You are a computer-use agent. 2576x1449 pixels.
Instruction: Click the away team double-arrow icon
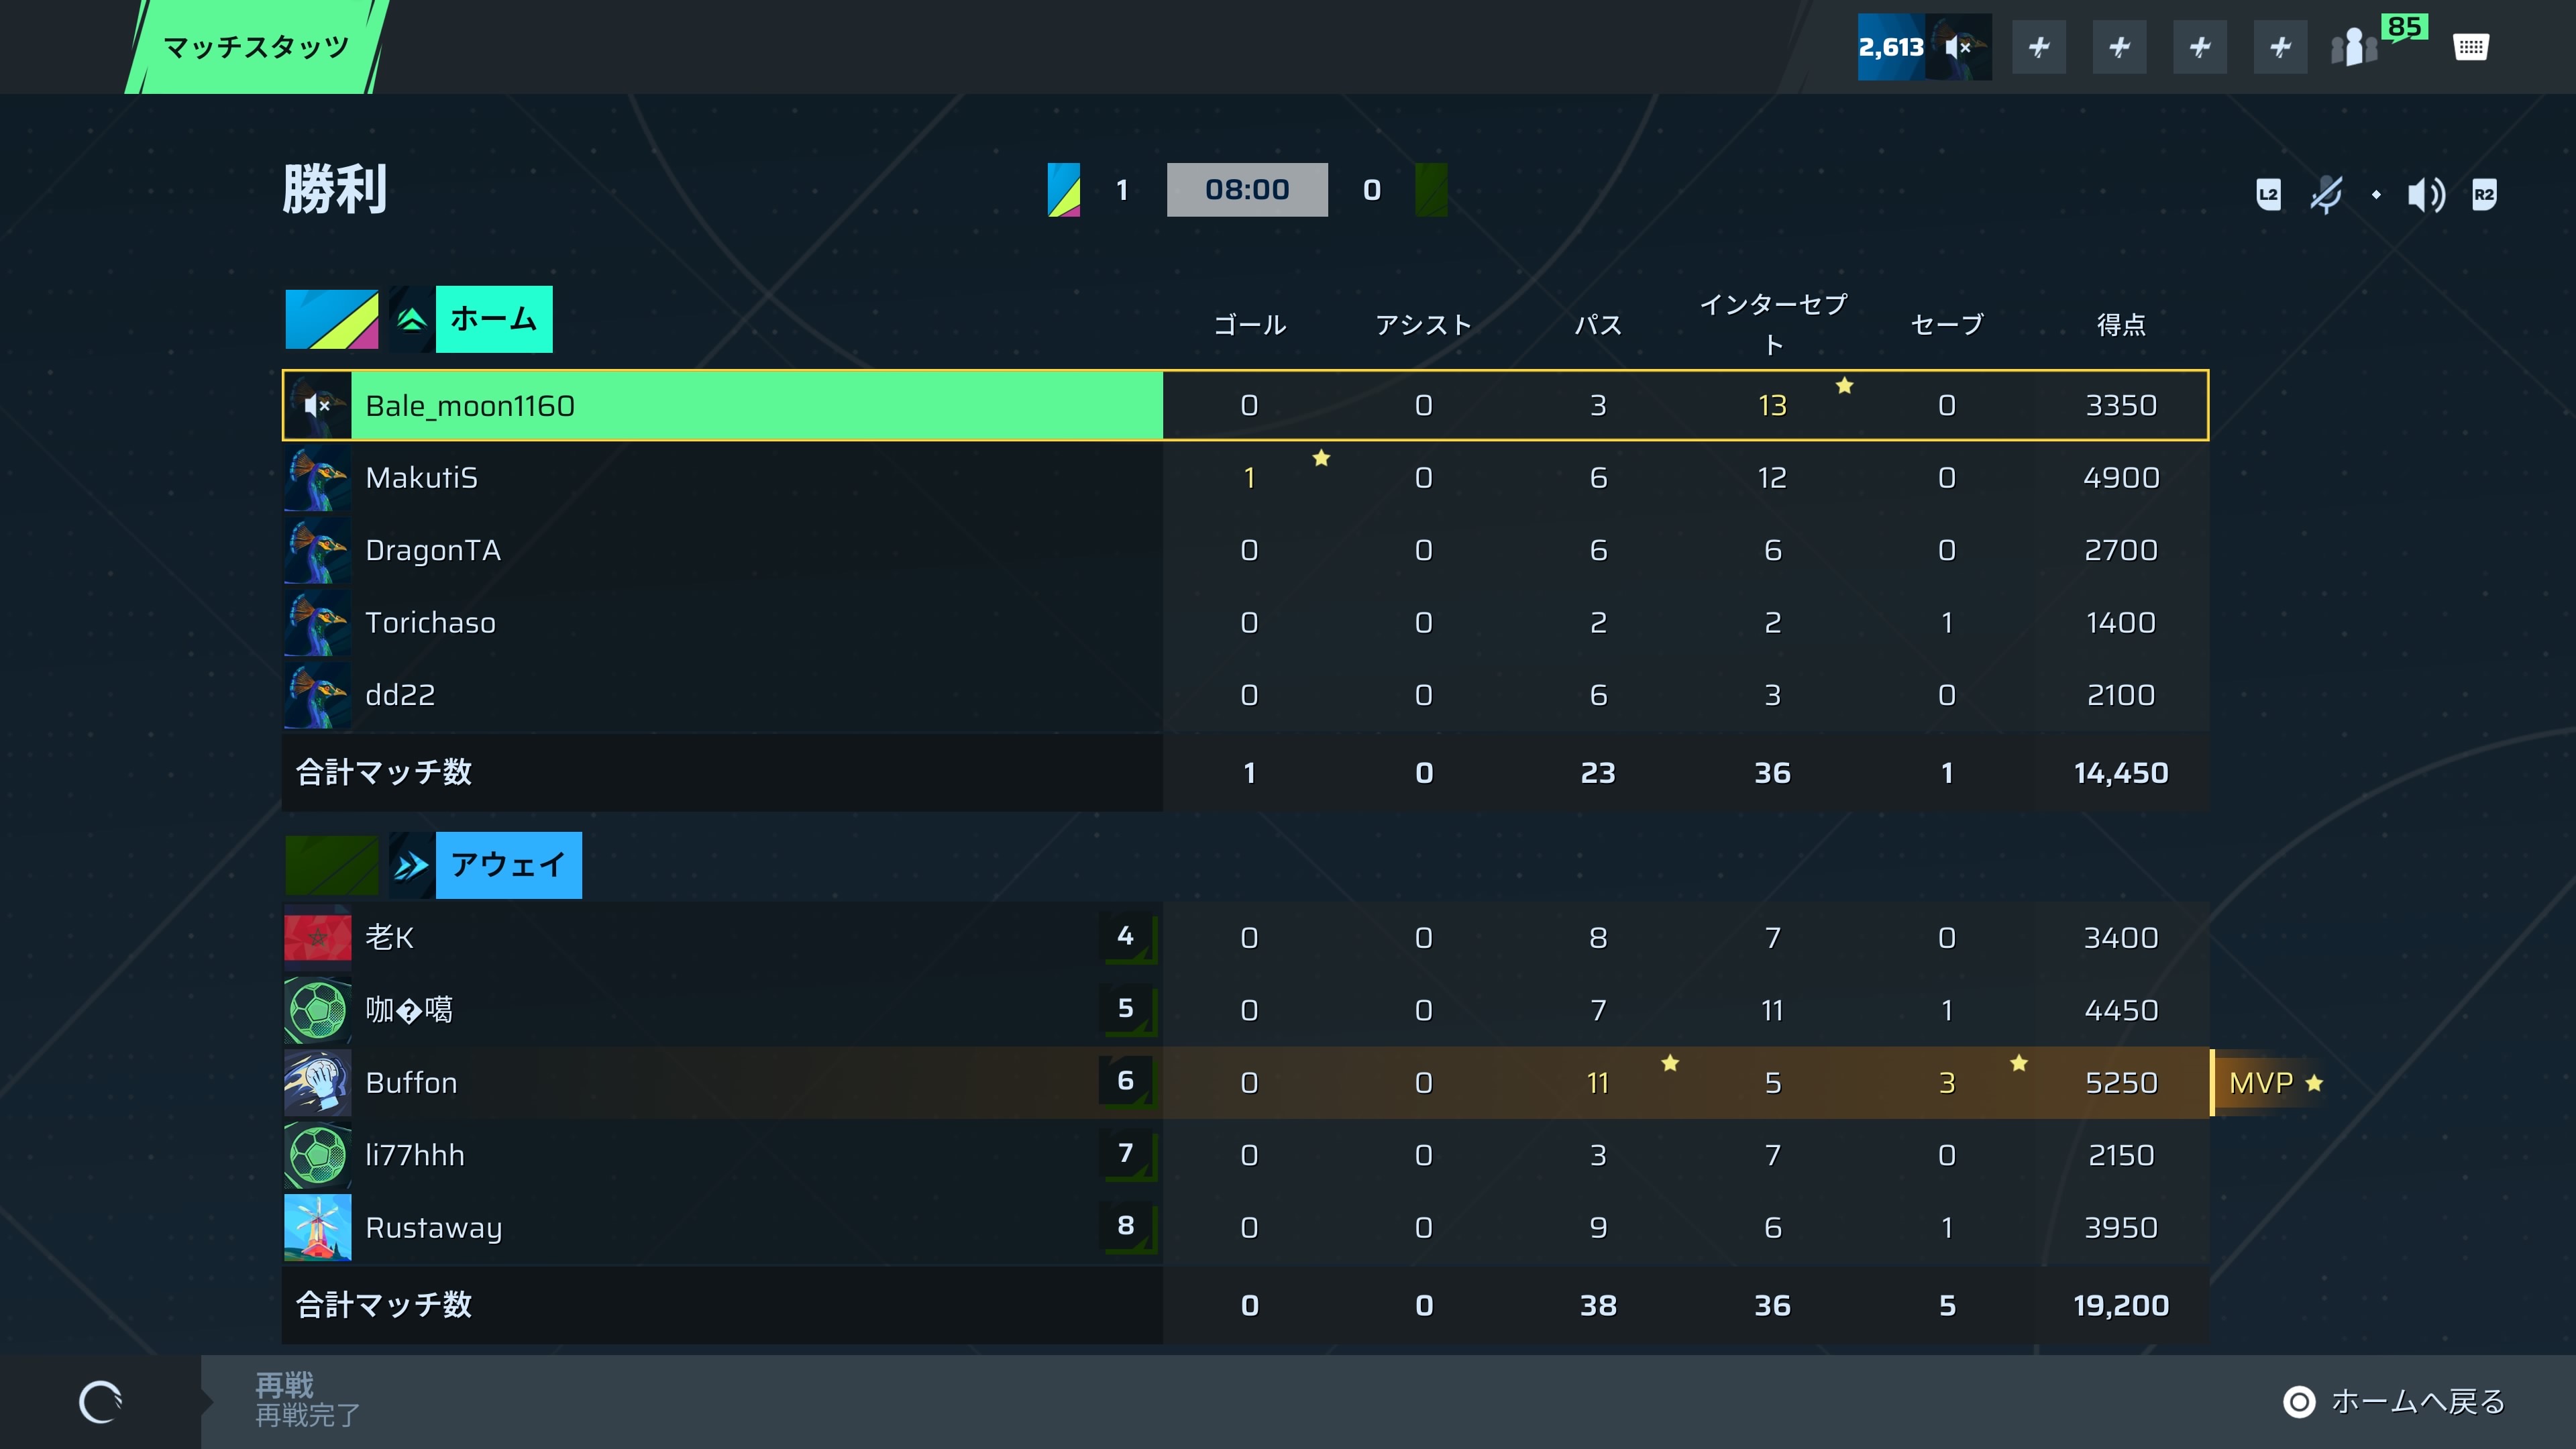[411, 865]
